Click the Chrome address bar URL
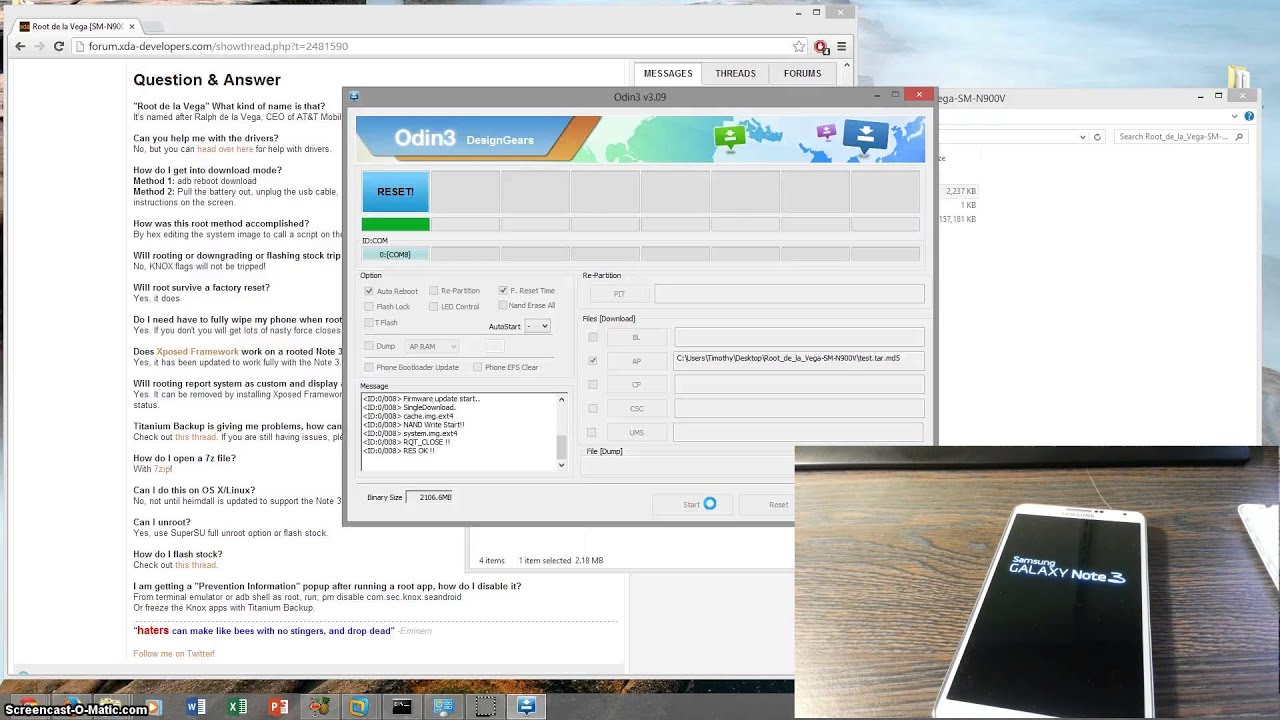Viewport: 1280px width, 720px height. [218, 46]
